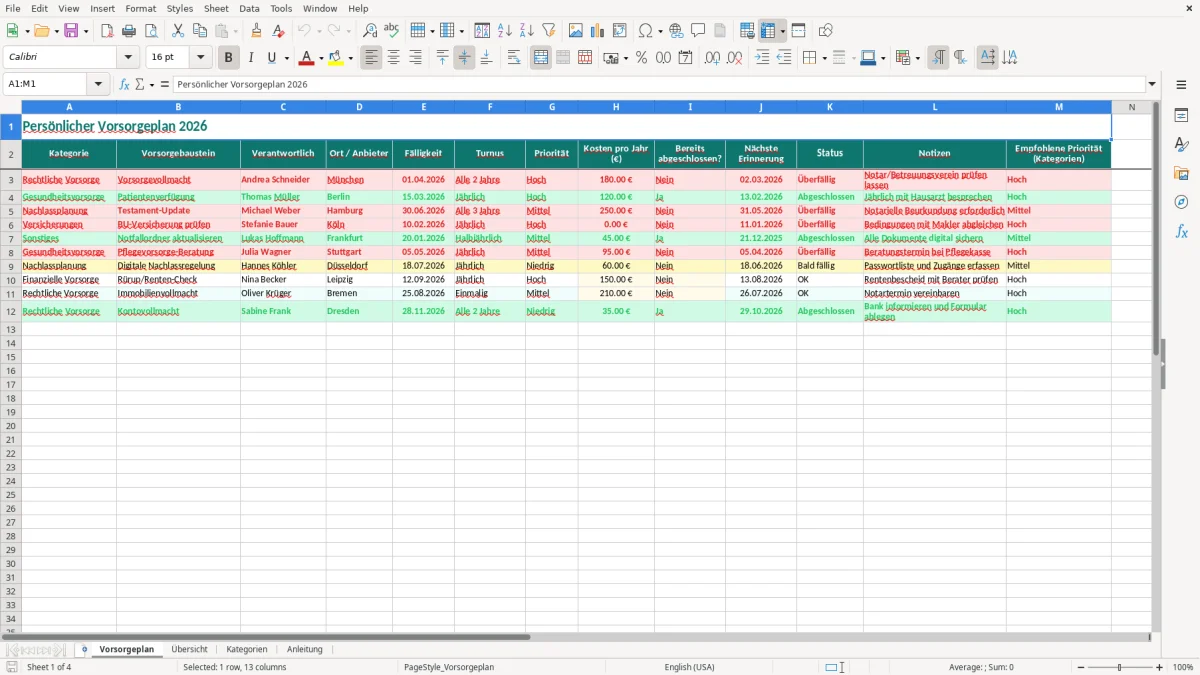1200x675 pixels.
Task: Click PageStyle_Vorsorgeplan in status bar
Action: pos(449,667)
